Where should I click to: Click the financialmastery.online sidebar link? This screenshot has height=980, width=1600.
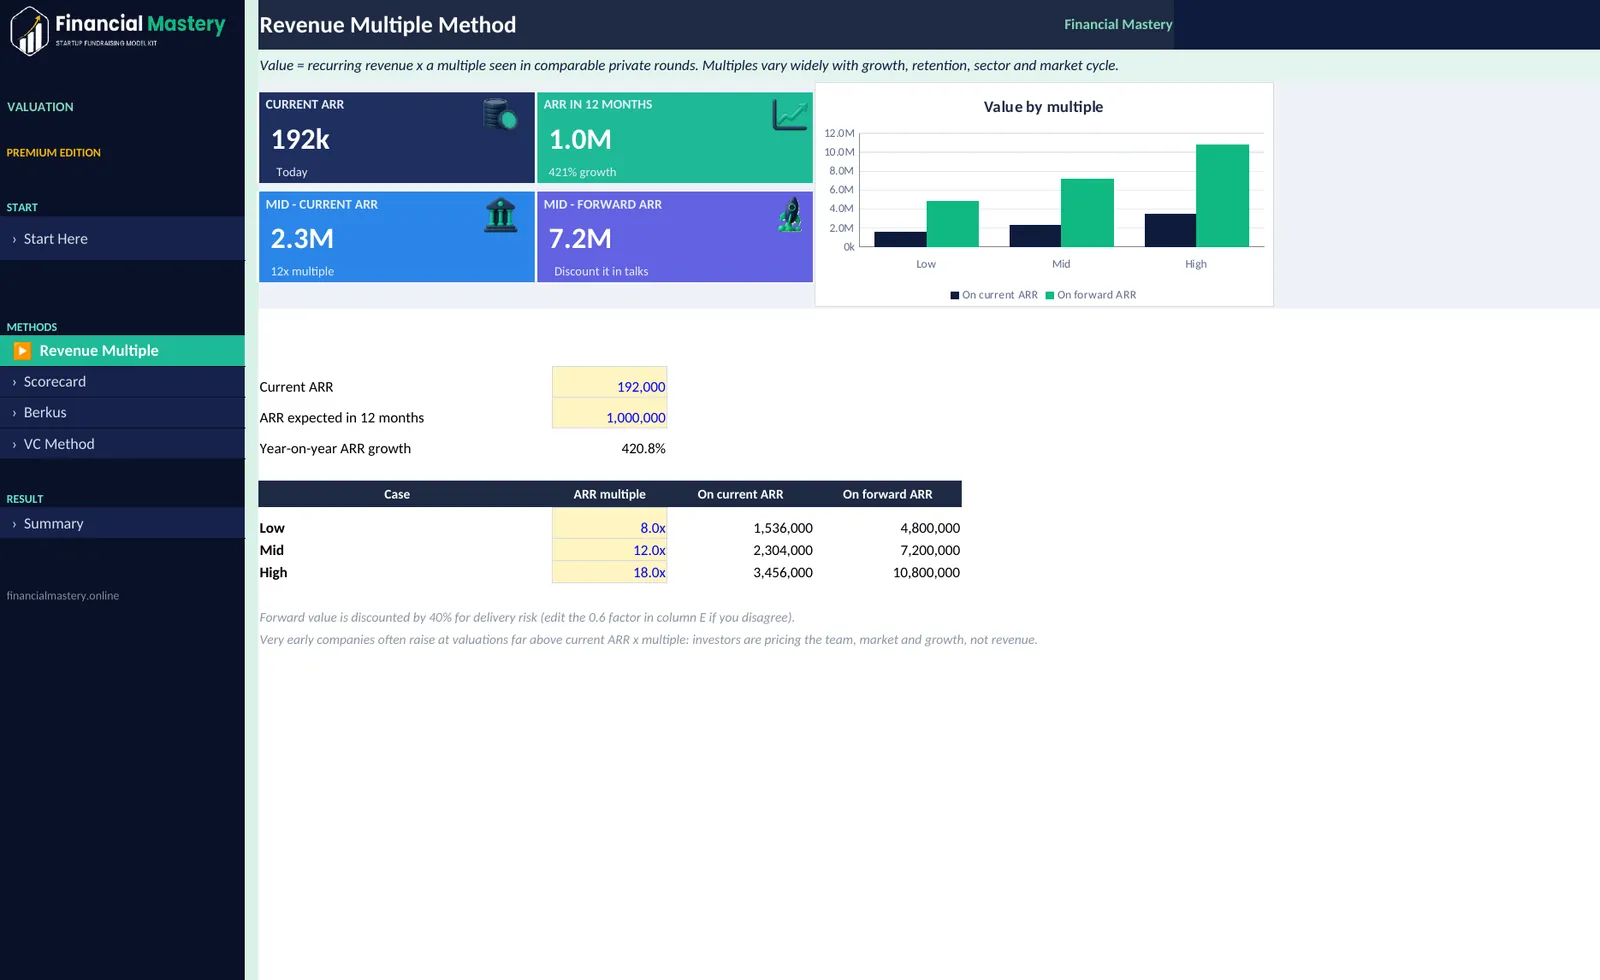coord(63,596)
